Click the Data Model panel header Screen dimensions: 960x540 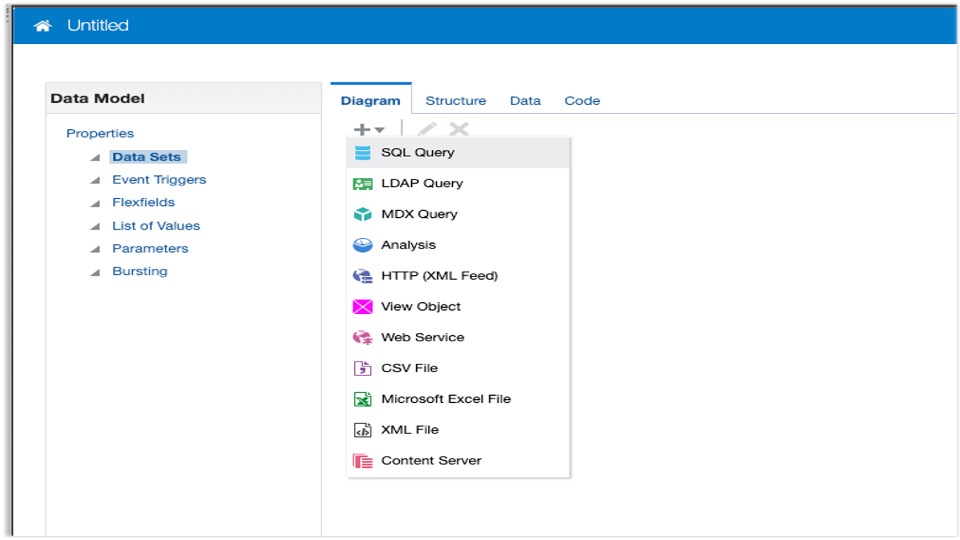[x=184, y=99]
